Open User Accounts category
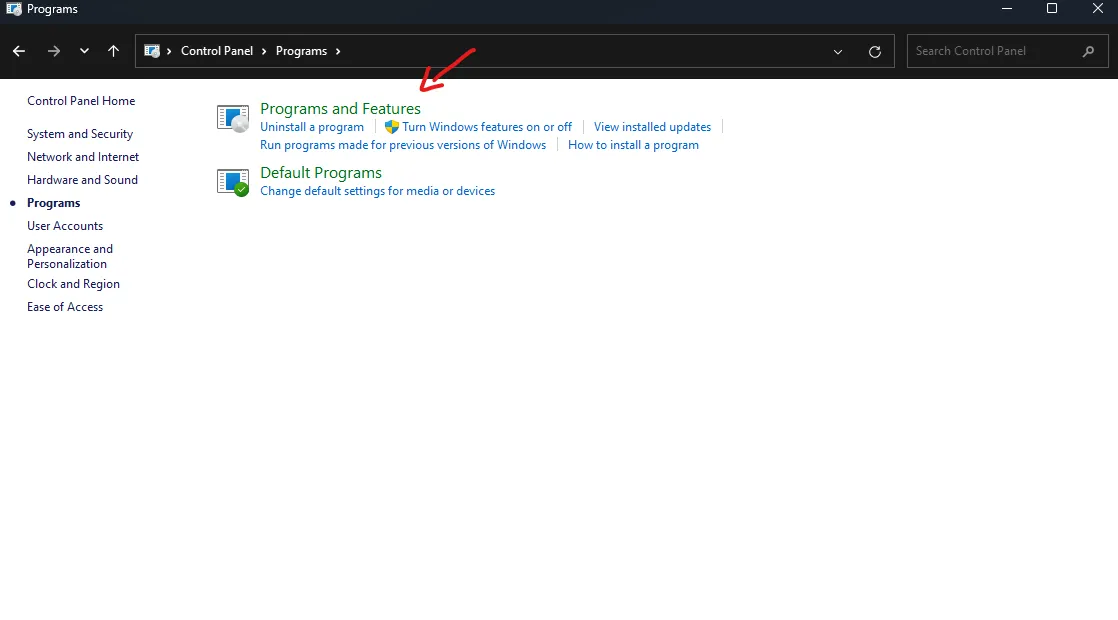This screenshot has width=1118, height=620. [x=65, y=226]
